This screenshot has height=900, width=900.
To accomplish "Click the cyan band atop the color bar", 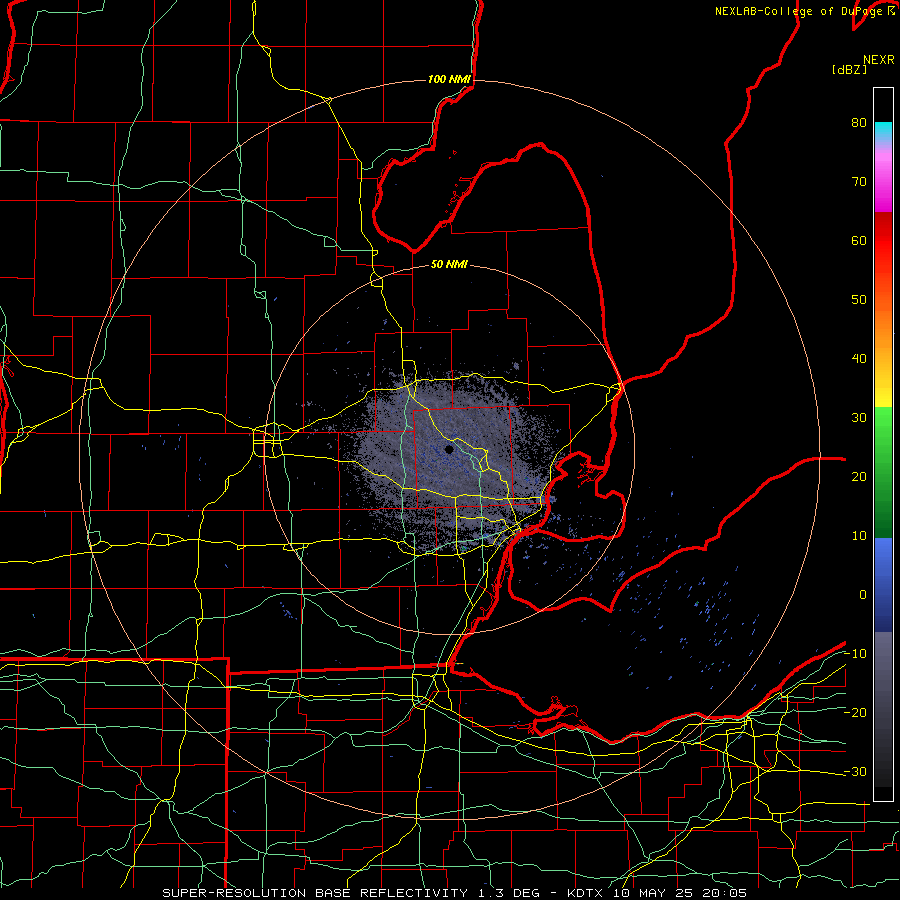I will click(883, 131).
